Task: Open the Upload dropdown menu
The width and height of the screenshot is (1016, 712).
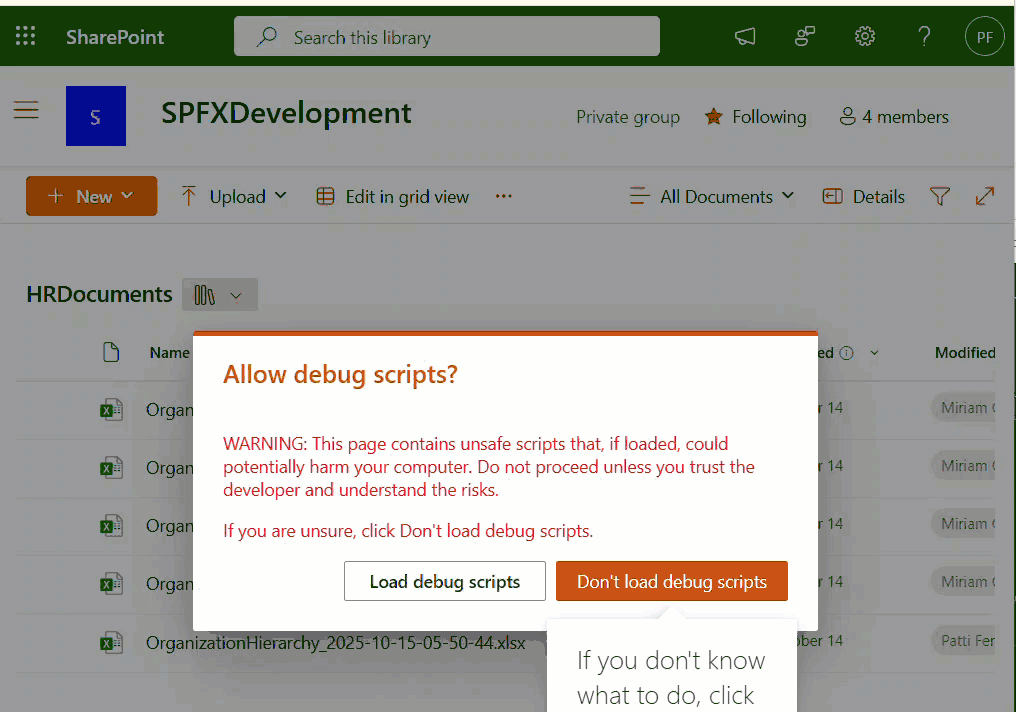Action: coord(233,196)
